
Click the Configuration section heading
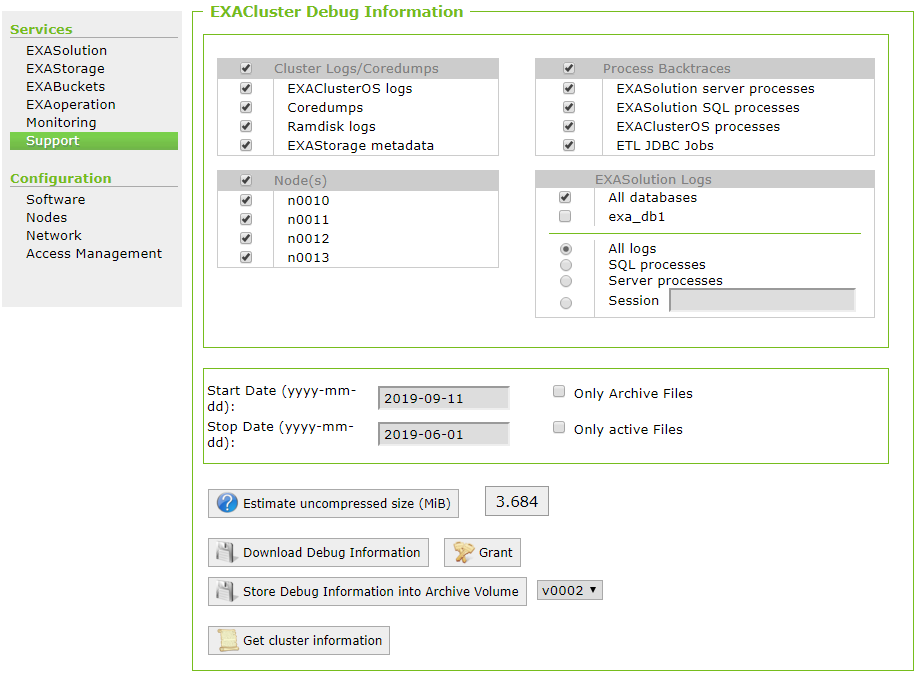click(x=60, y=178)
